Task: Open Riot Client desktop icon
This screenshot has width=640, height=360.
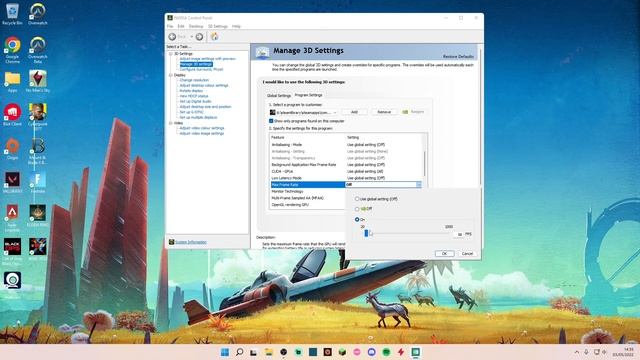Action: click(12, 115)
